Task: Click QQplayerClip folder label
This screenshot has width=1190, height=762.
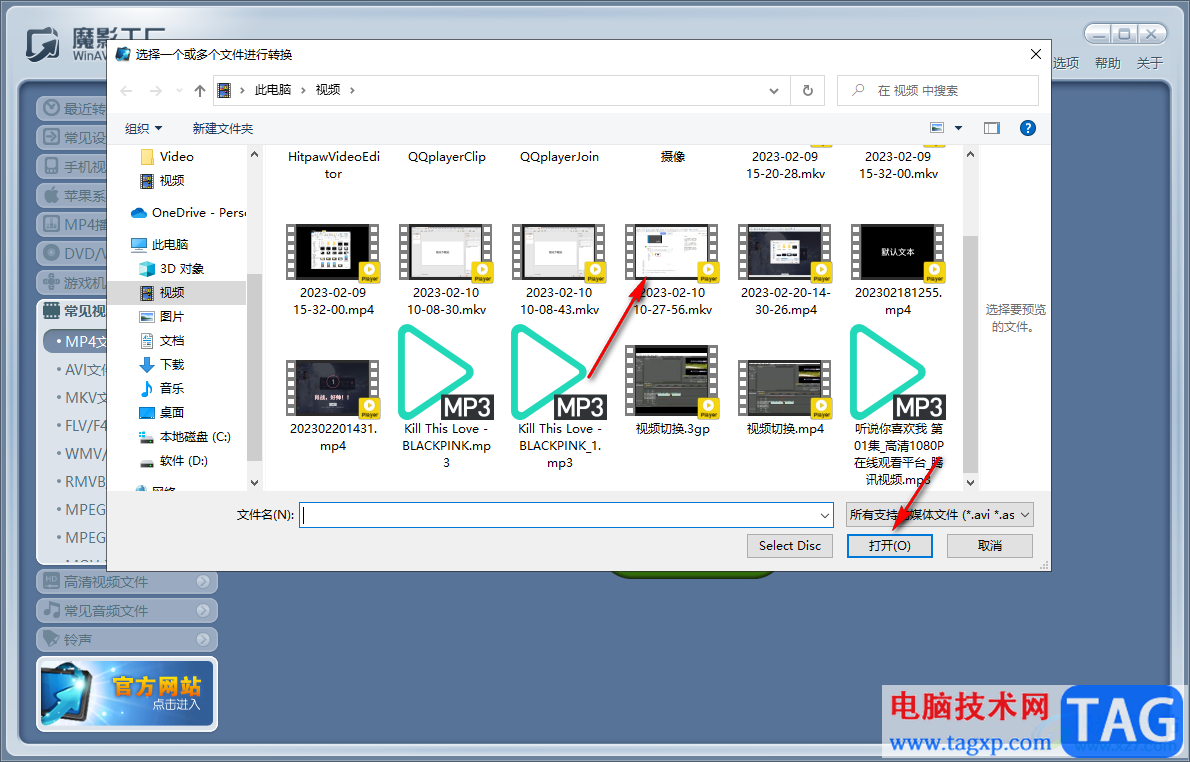Action: 446,156
